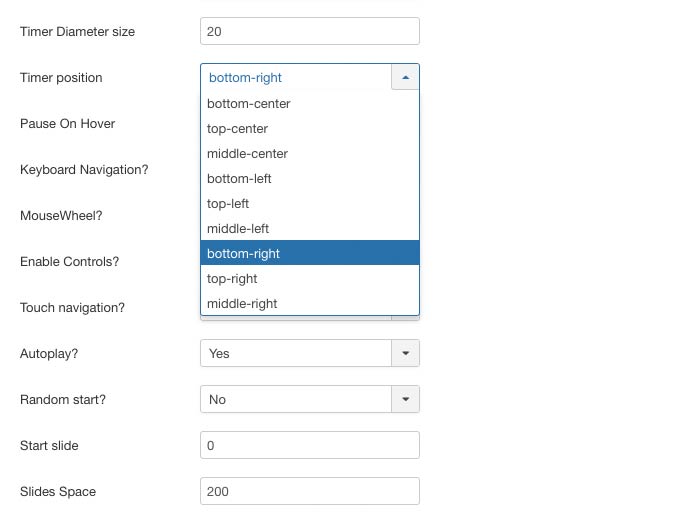Focus the Slides Space input field
The height and width of the screenshot is (525, 700).
tap(309, 491)
